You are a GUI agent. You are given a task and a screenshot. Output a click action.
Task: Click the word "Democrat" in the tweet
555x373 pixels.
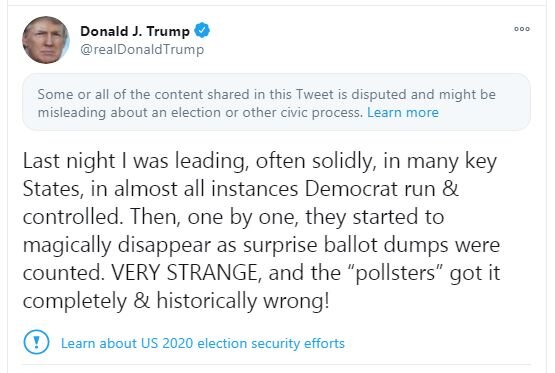click(x=351, y=189)
